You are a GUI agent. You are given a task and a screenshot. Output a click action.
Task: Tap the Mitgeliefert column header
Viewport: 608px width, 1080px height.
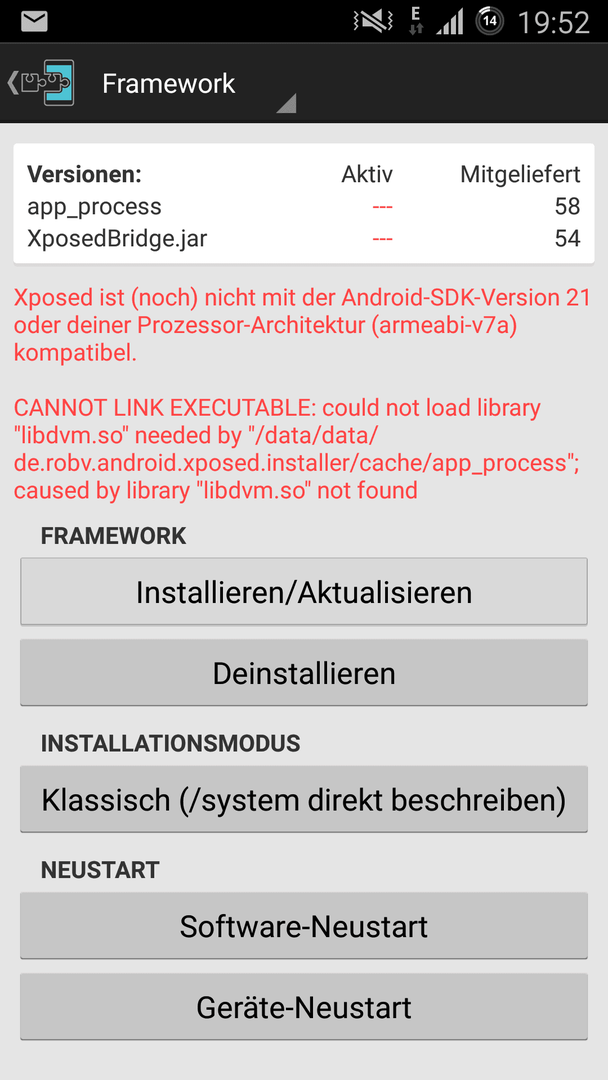click(x=521, y=175)
